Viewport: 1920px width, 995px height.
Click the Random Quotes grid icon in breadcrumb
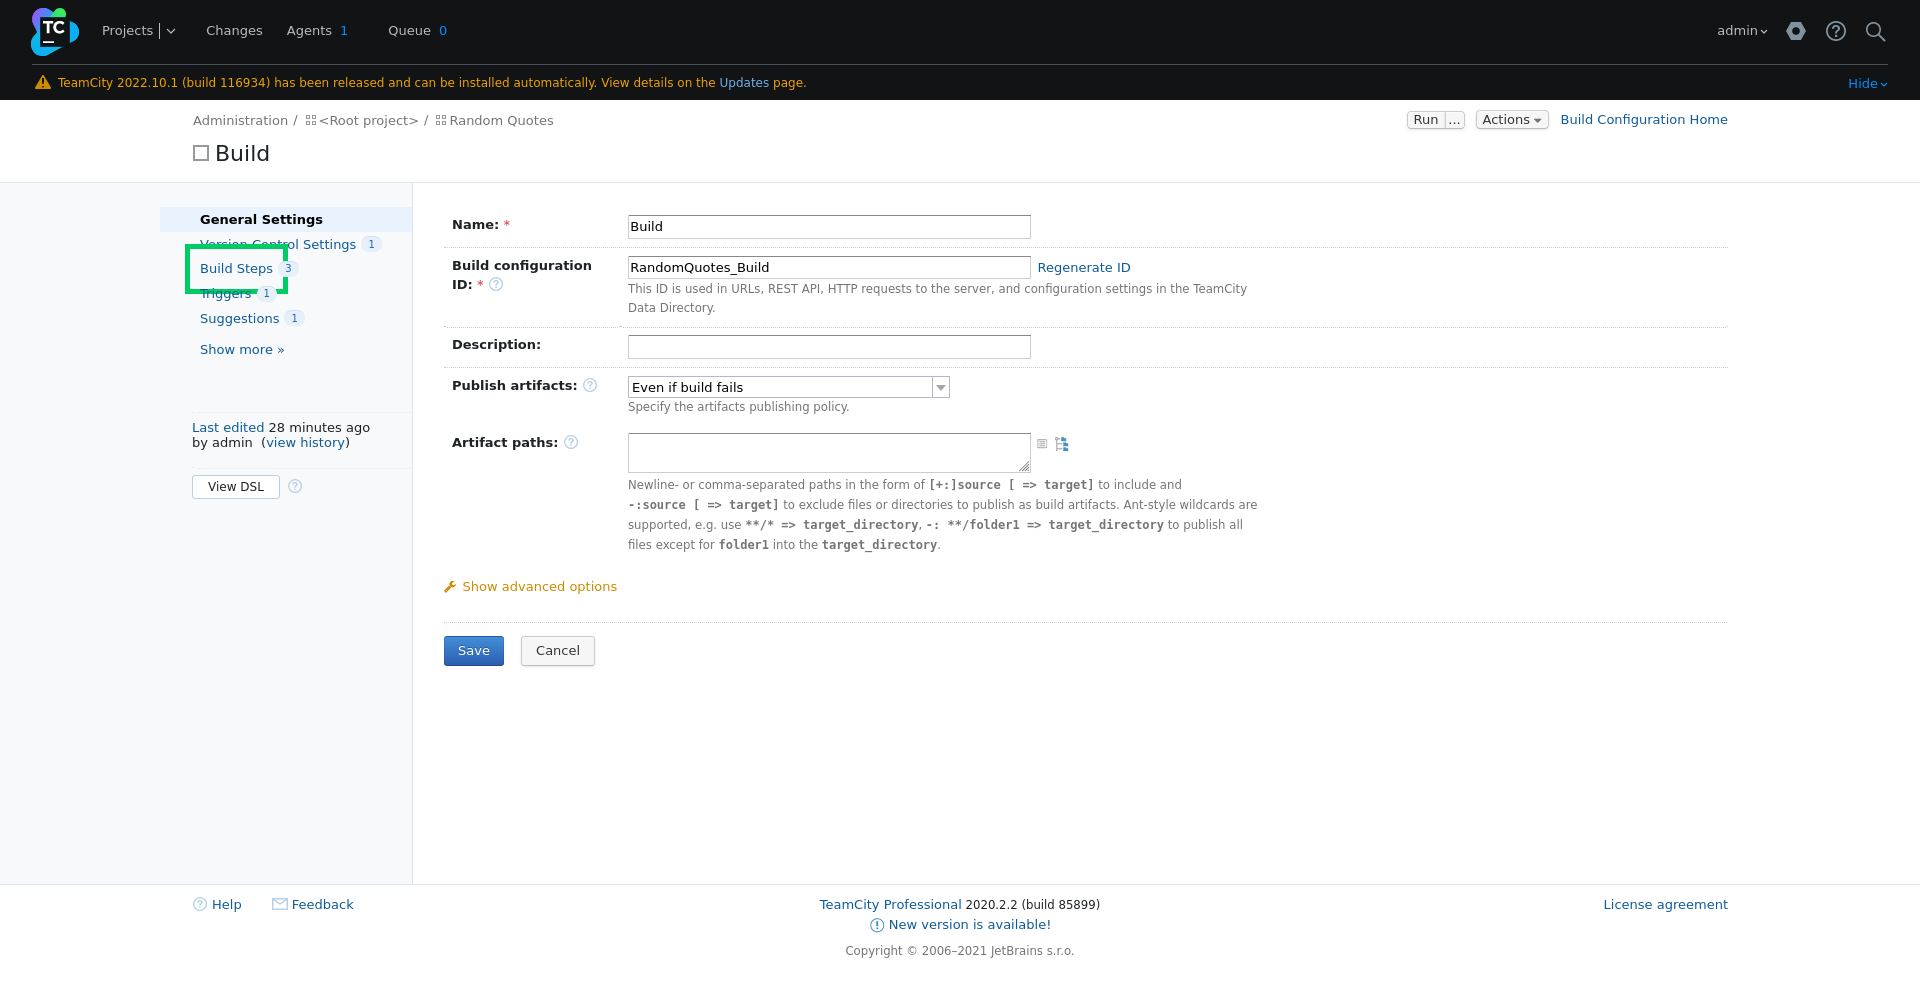441,121
